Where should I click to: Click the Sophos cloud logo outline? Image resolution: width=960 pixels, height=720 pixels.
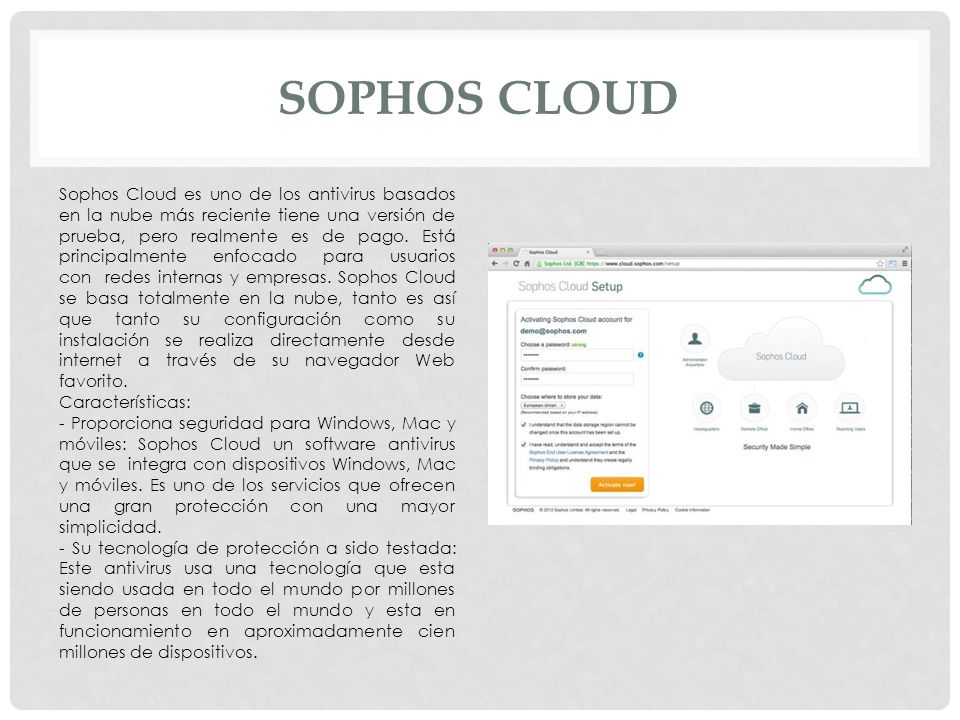[875, 285]
